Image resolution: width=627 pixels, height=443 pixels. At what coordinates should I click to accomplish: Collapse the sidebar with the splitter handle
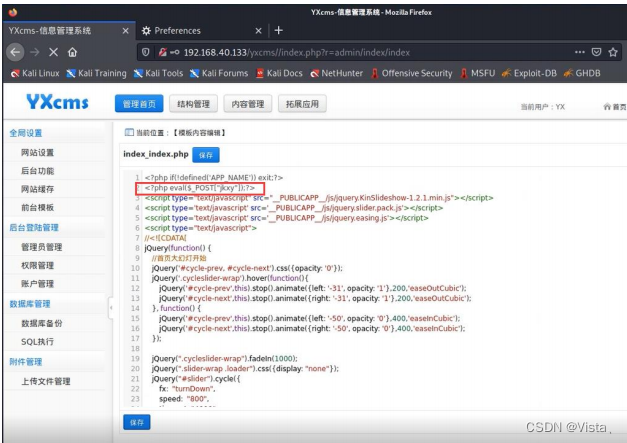point(111,307)
